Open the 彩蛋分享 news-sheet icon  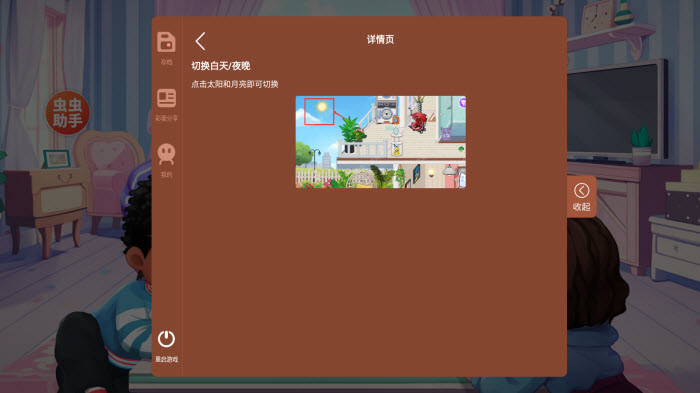(166, 98)
